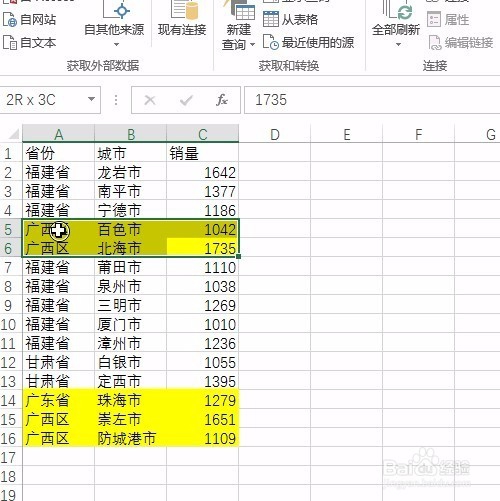
Task: Click cell containing 省份
Action: 59,153
